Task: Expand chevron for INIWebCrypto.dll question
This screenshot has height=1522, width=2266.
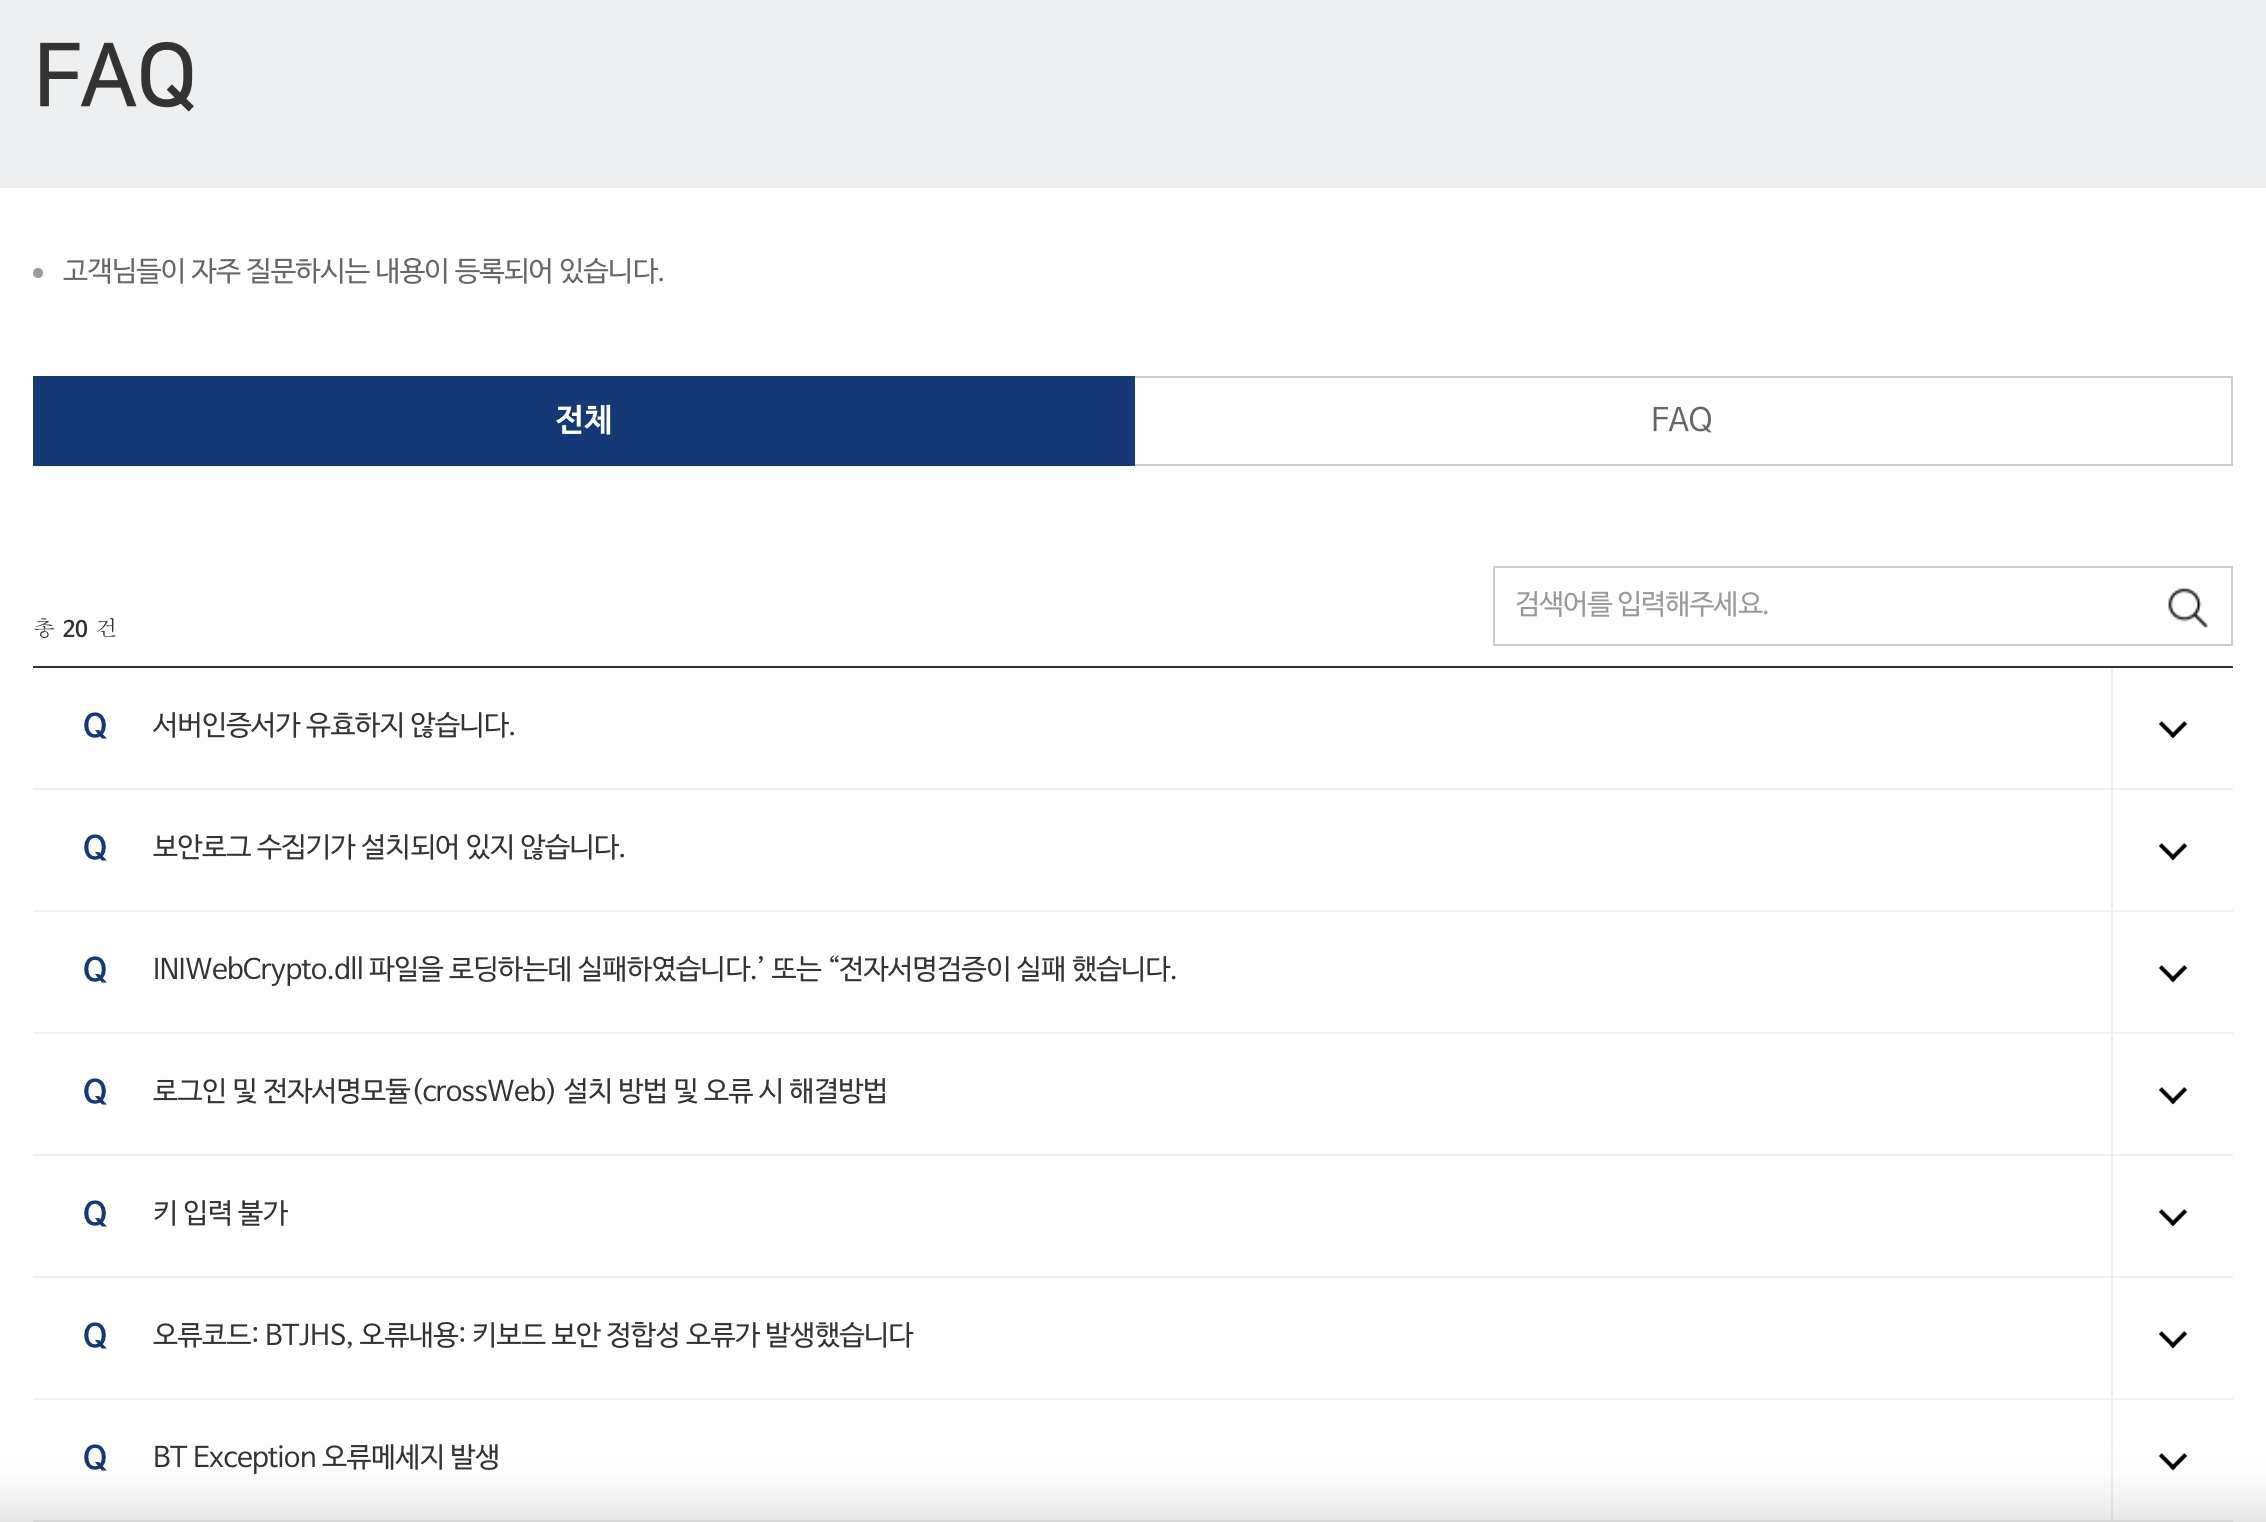Action: point(2172,973)
